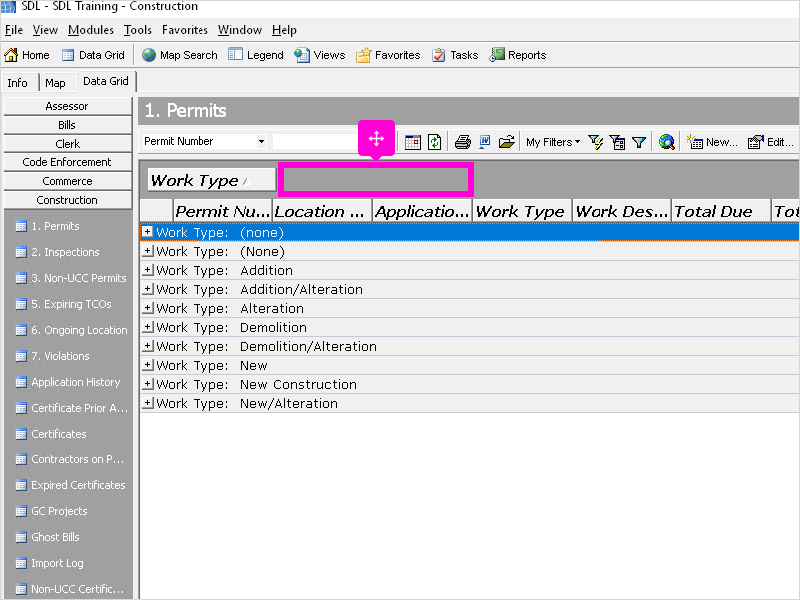
Task: Expand the Work Type Demolition group
Action: pos(147,327)
